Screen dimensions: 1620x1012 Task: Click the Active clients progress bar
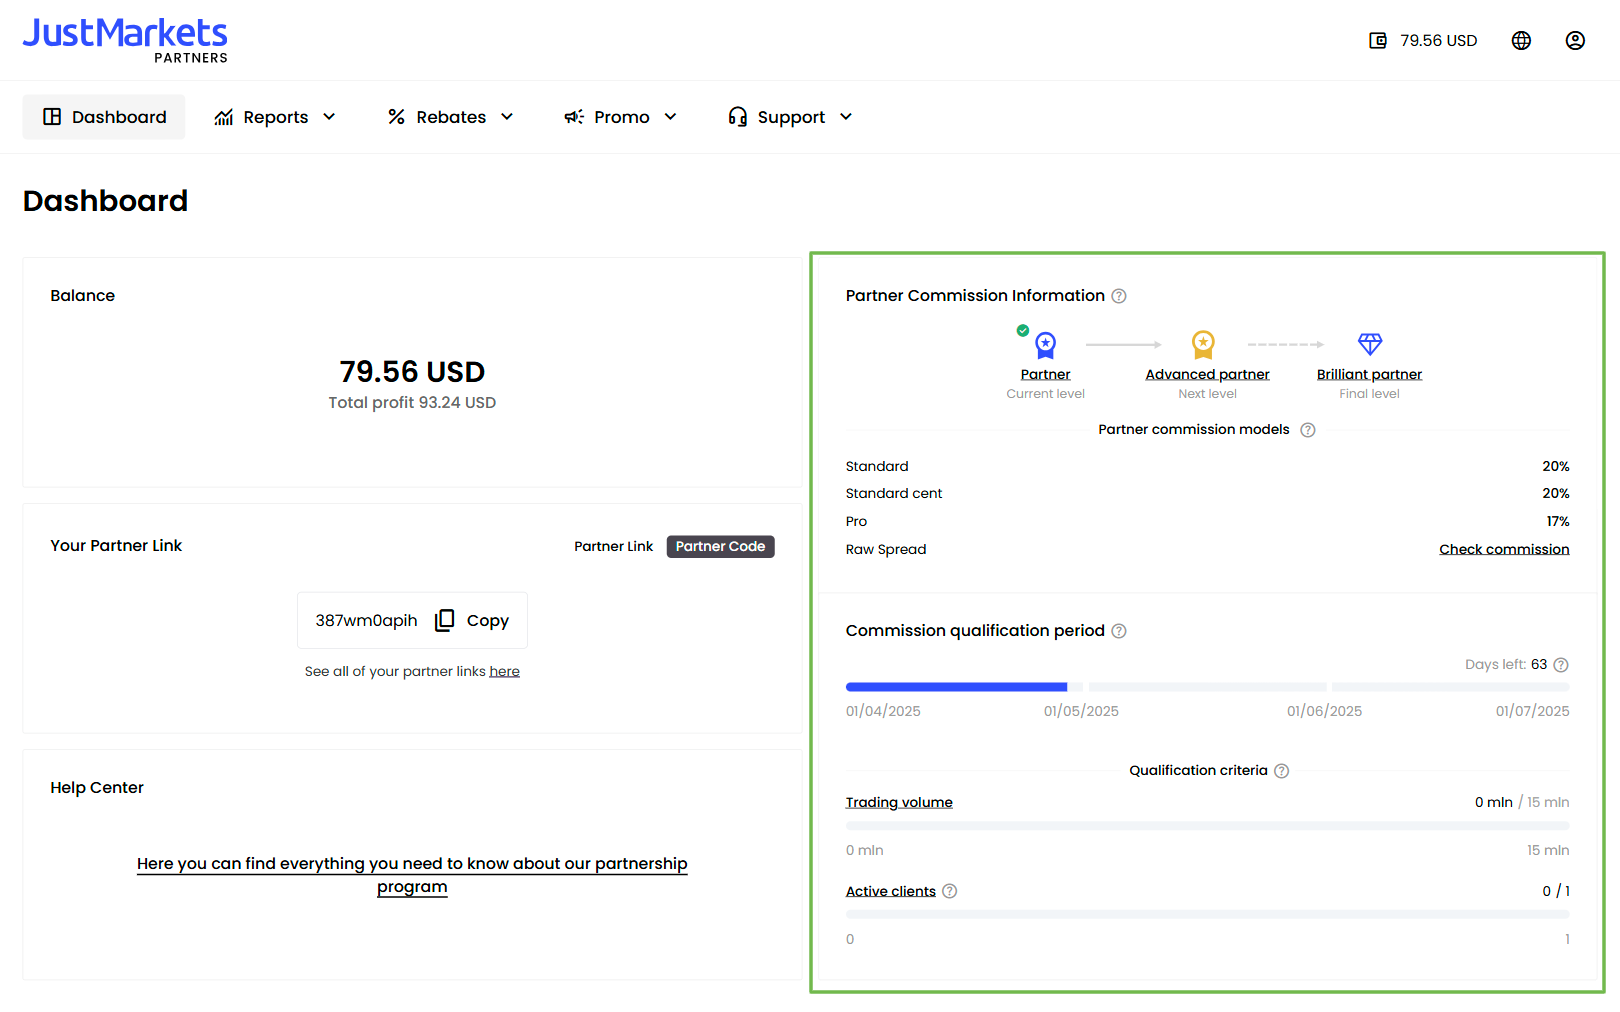point(1207,914)
